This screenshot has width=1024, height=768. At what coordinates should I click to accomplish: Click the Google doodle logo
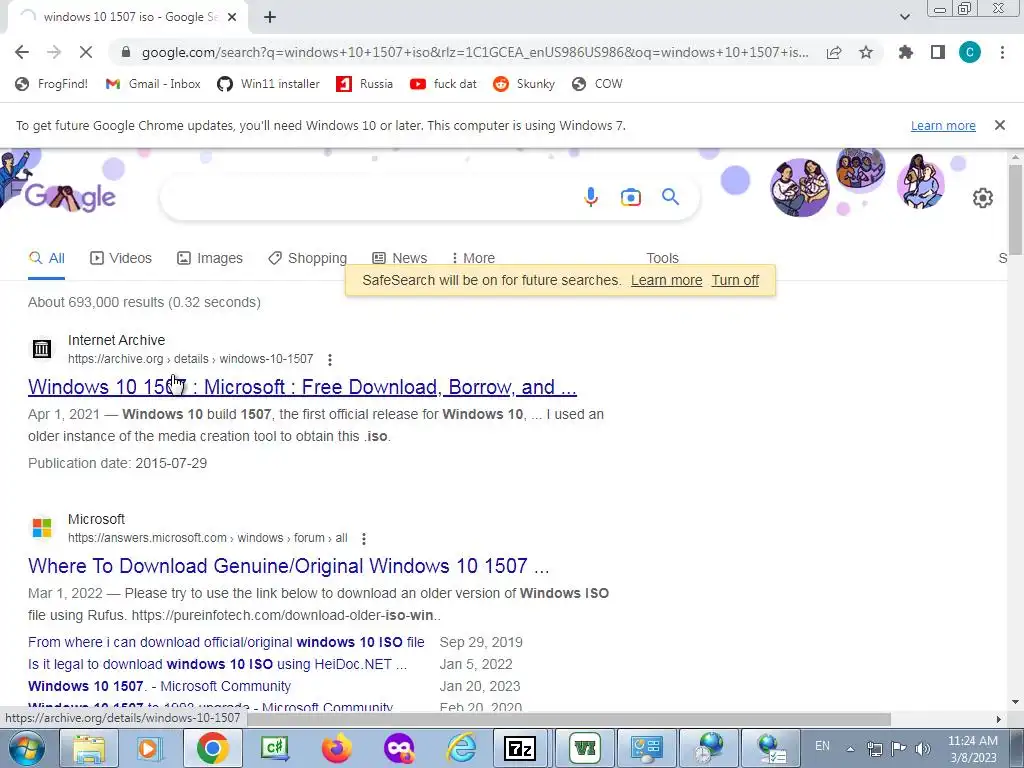(x=71, y=196)
